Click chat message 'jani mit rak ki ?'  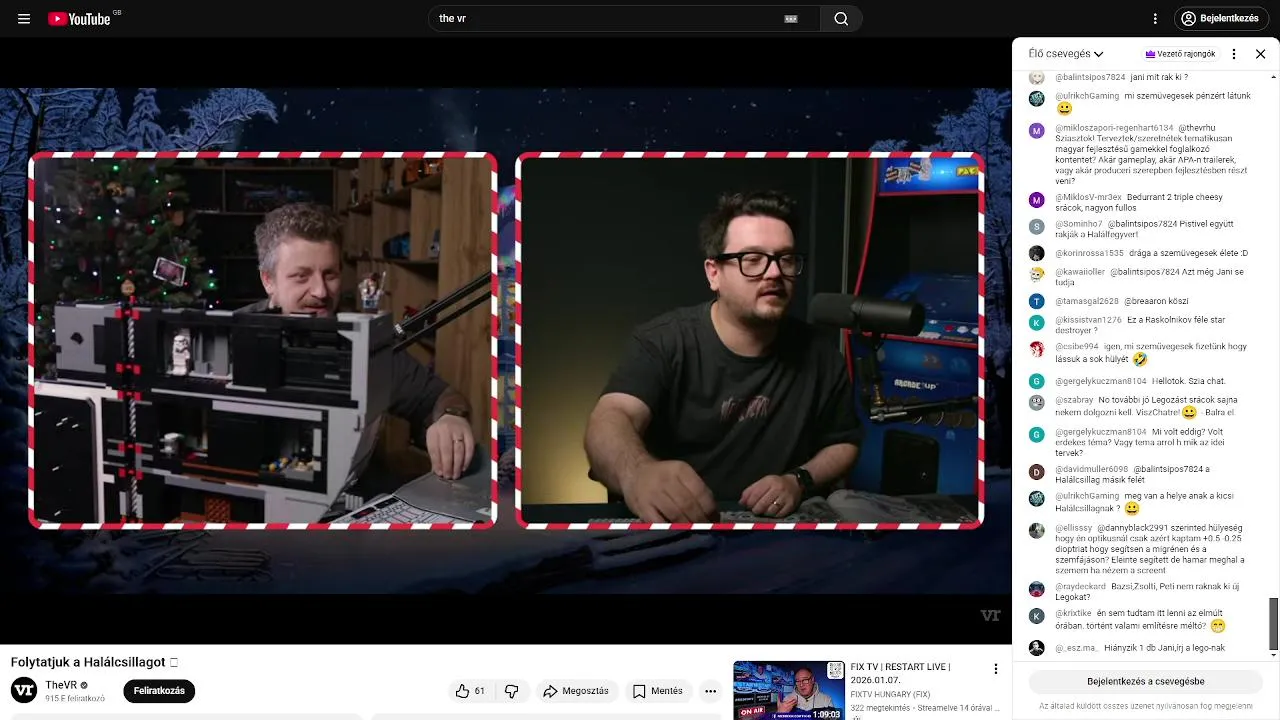coord(1159,77)
